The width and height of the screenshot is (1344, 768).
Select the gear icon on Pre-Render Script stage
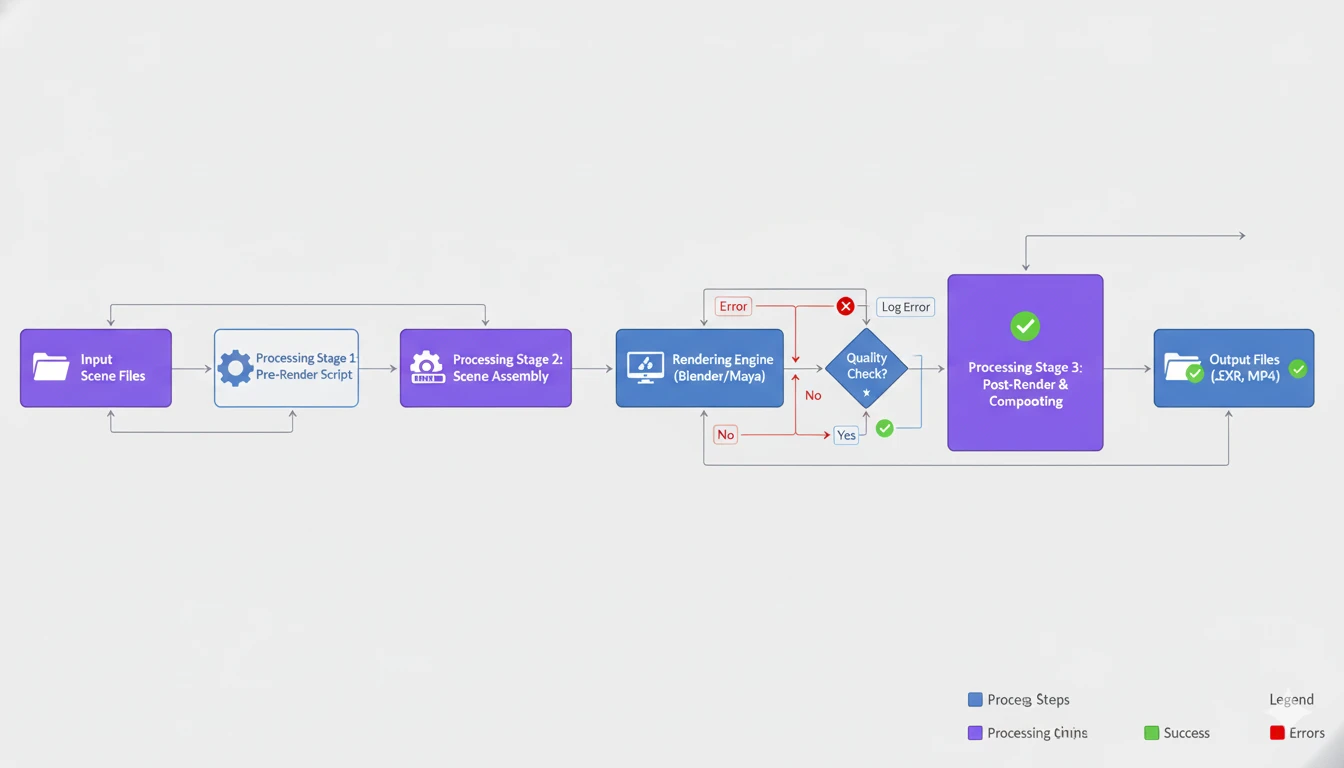click(236, 368)
